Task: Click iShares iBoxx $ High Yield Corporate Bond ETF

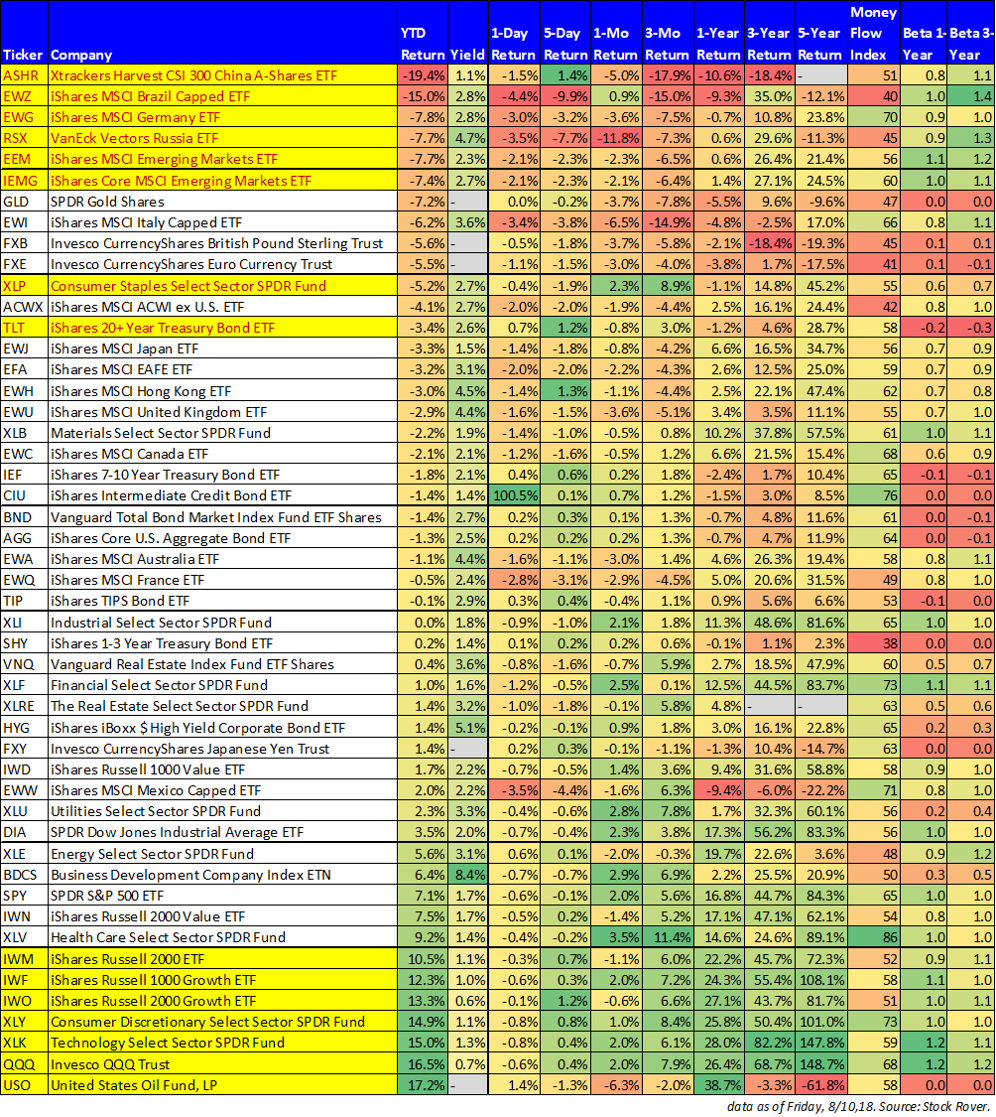Action: (x=198, y=728)
